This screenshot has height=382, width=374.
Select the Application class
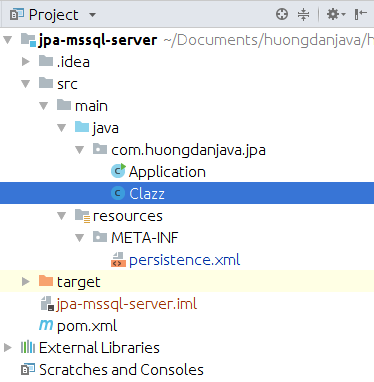(x=167, y=172)
